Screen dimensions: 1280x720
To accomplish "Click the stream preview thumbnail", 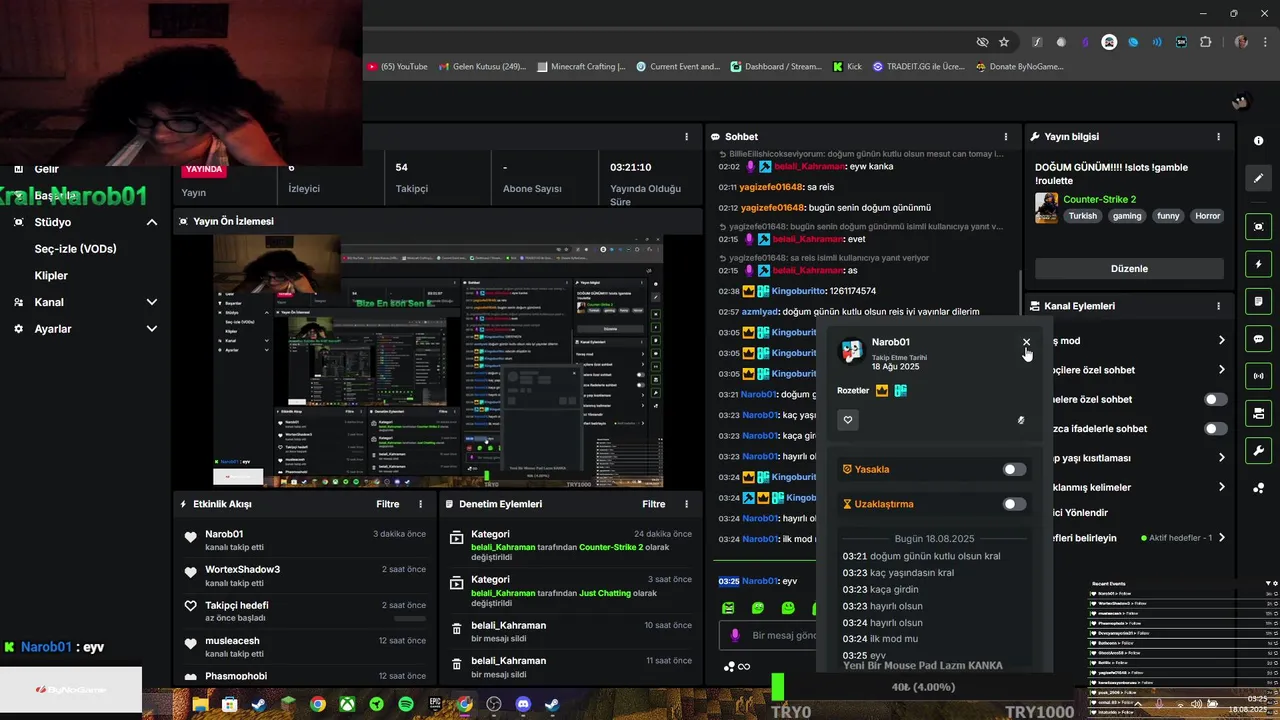I will (x=437, y=363).
